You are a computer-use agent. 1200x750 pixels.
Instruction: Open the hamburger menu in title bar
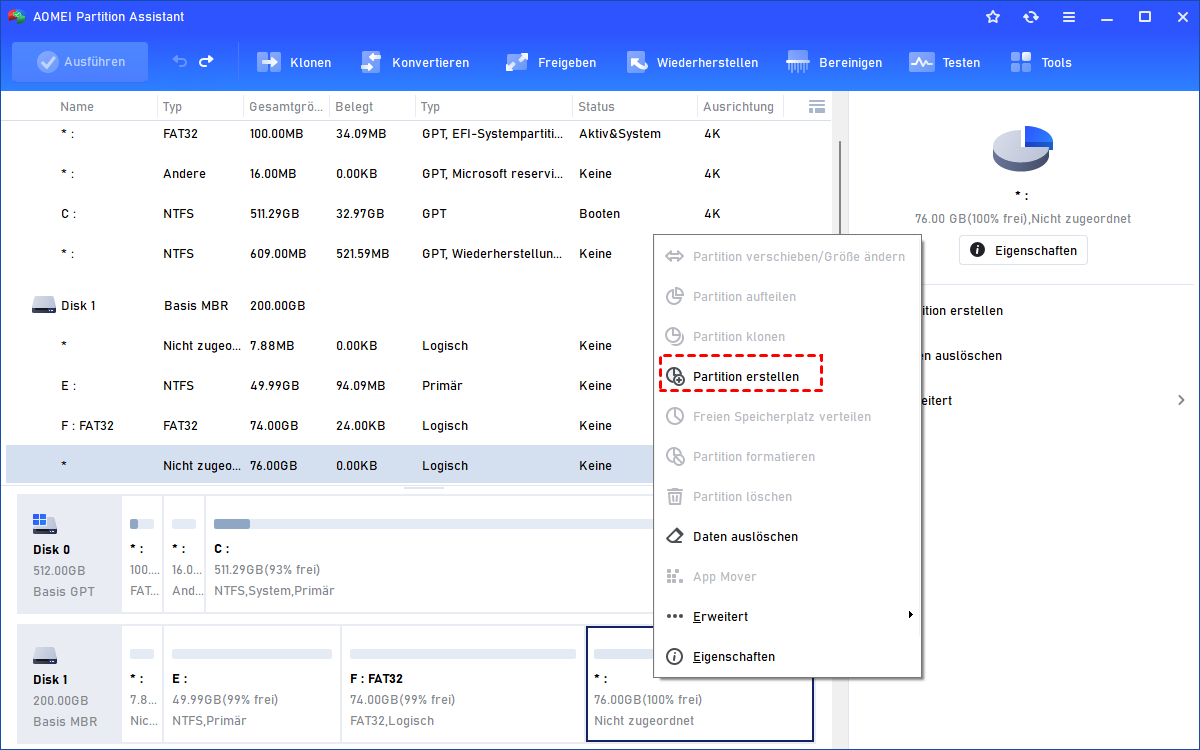(1069, 17)
